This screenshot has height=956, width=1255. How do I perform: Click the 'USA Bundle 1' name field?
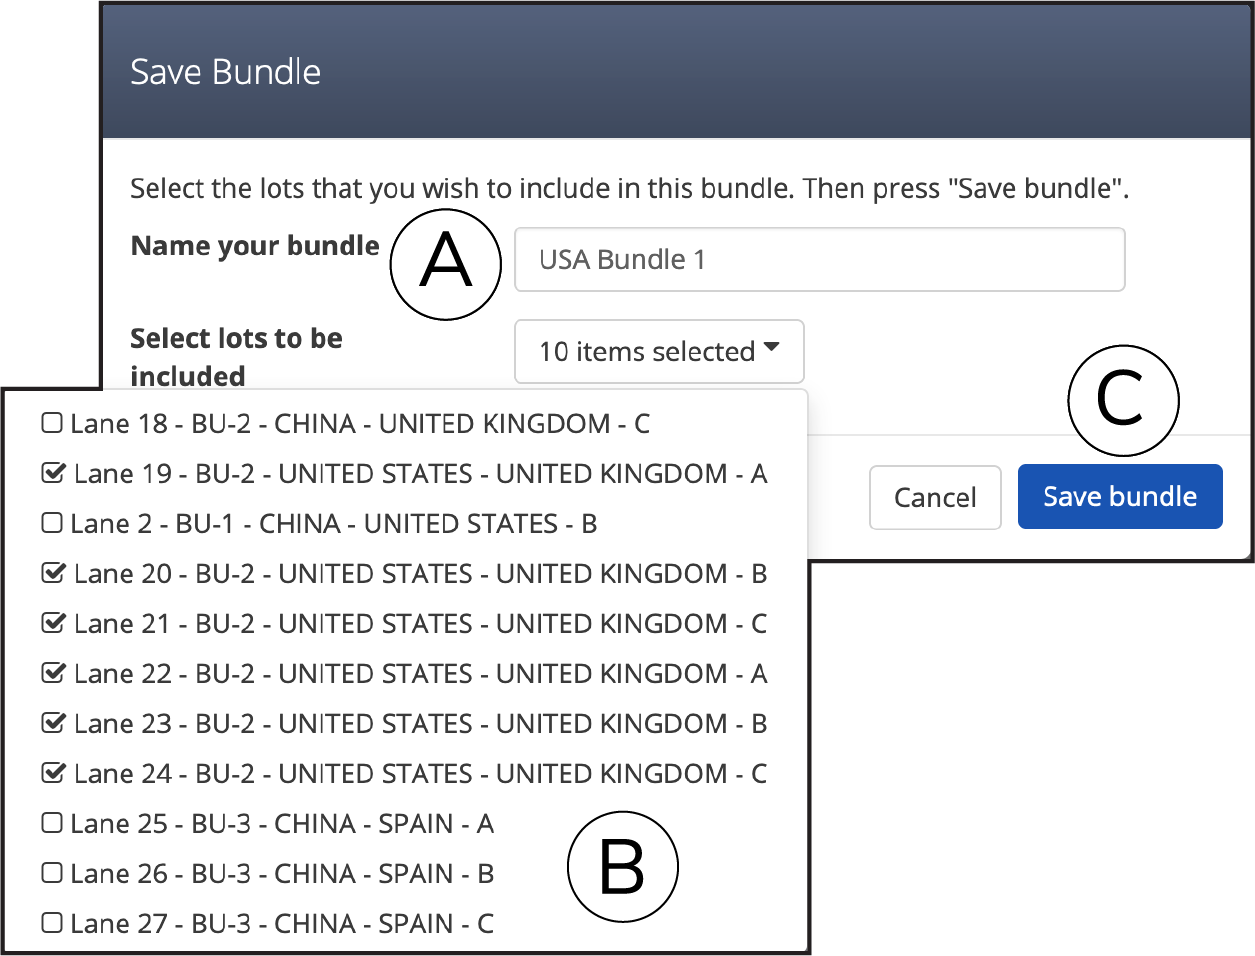click(820, 260)
